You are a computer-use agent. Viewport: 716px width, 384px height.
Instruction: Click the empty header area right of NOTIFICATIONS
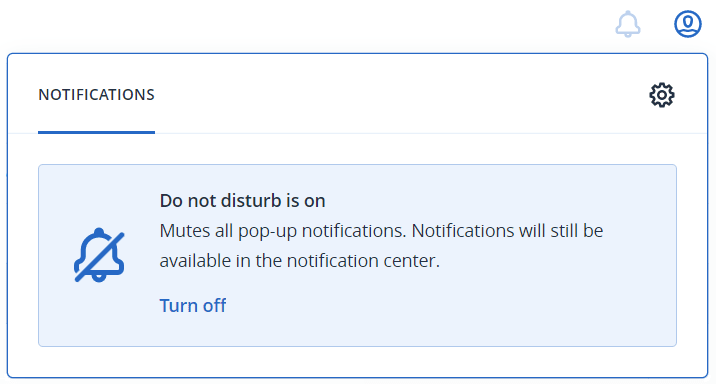[x=402, y=95]
